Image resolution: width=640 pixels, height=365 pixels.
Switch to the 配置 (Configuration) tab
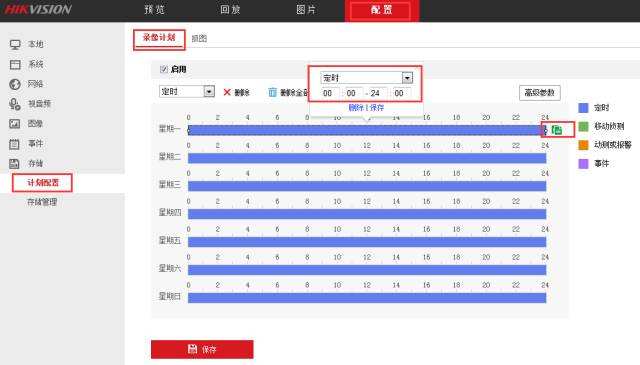(382, 10)
